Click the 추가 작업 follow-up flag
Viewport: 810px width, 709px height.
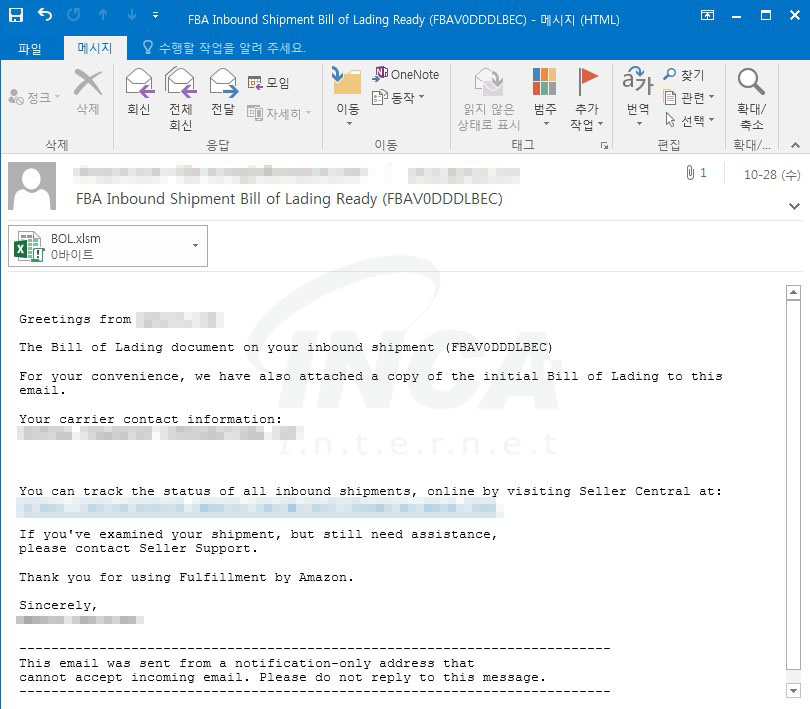(587, 98)
